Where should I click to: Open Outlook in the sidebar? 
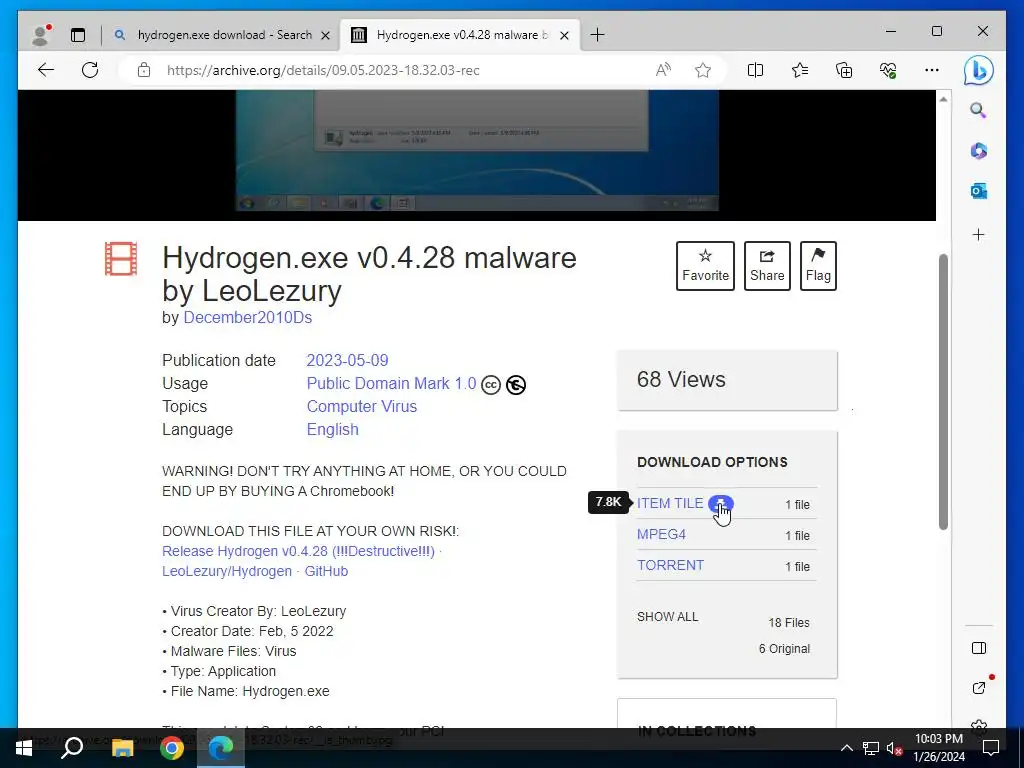coord(978,191)
